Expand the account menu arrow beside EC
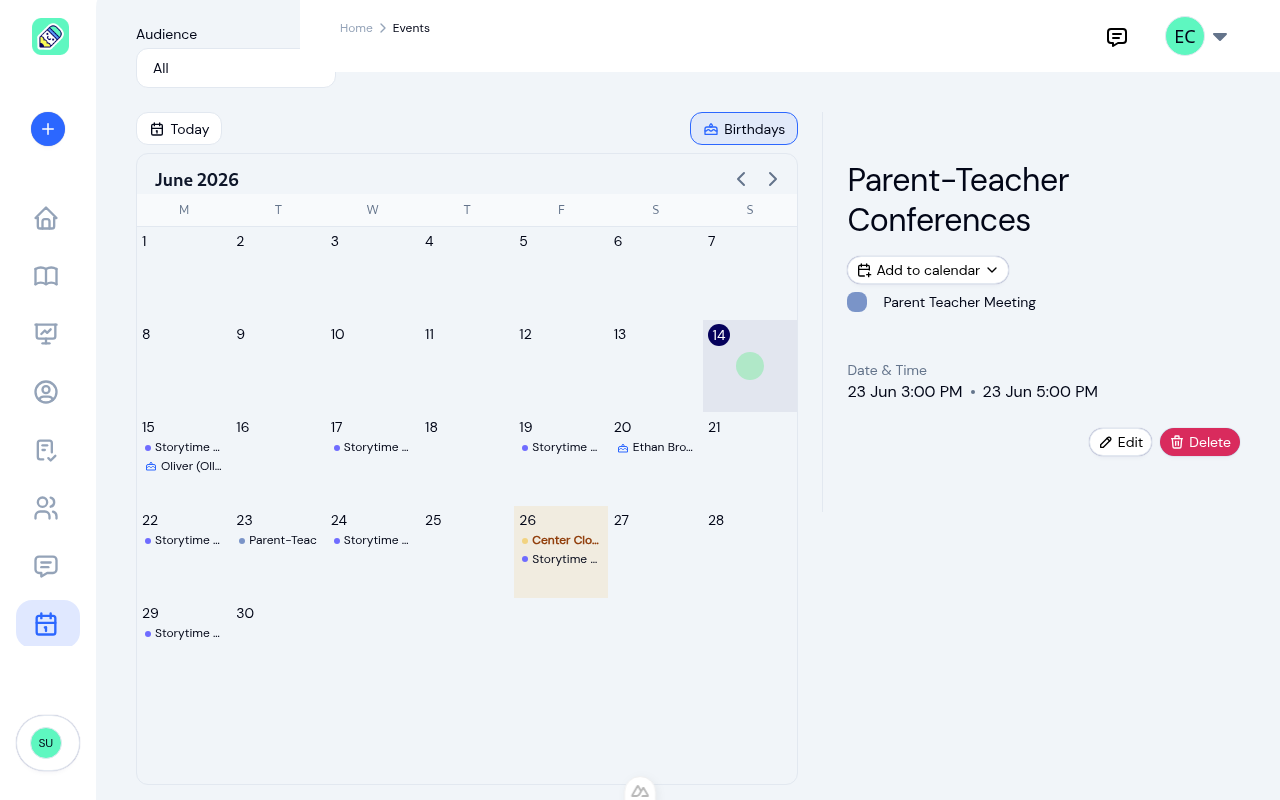The image size is (1280, 800). (x=1220, y=37)
